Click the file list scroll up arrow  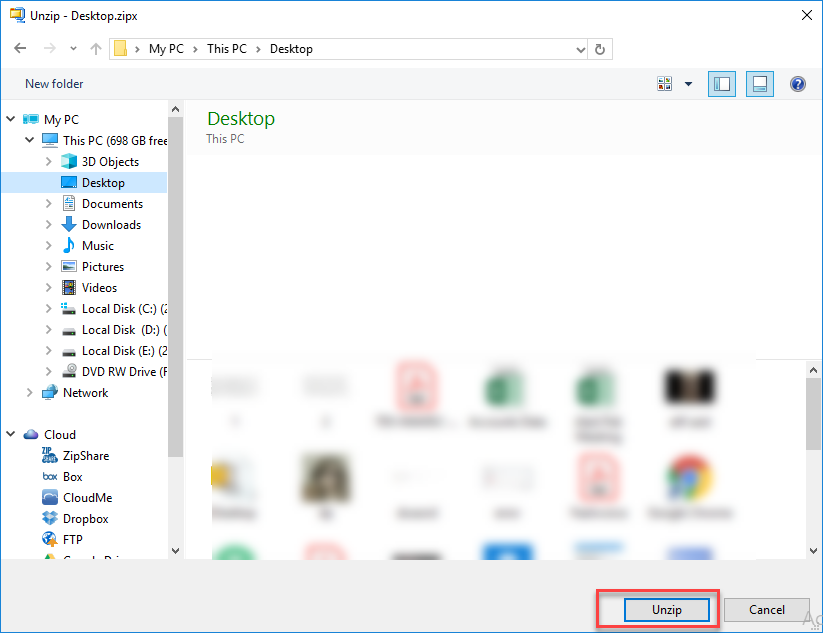[x=813, y=370]
